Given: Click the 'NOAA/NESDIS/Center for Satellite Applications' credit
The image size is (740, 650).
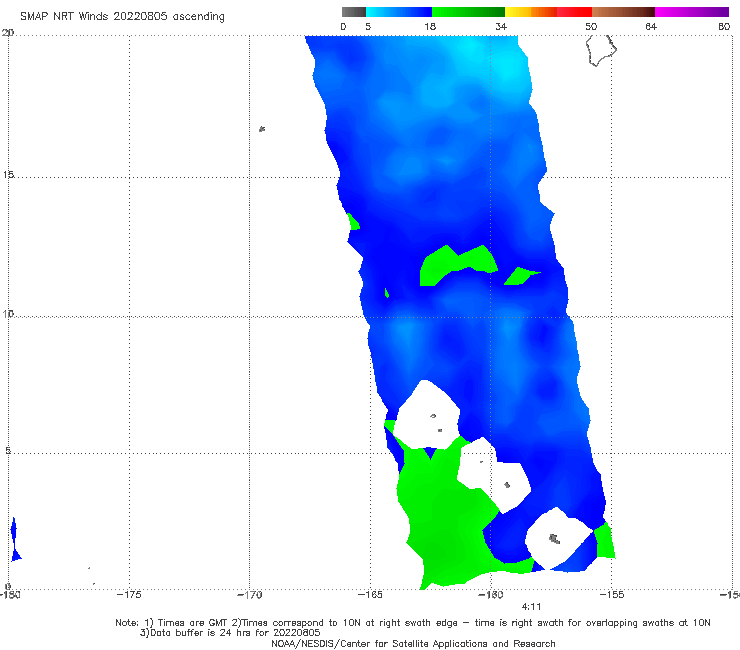Looking at the screenshot, I should click(413, 644).
